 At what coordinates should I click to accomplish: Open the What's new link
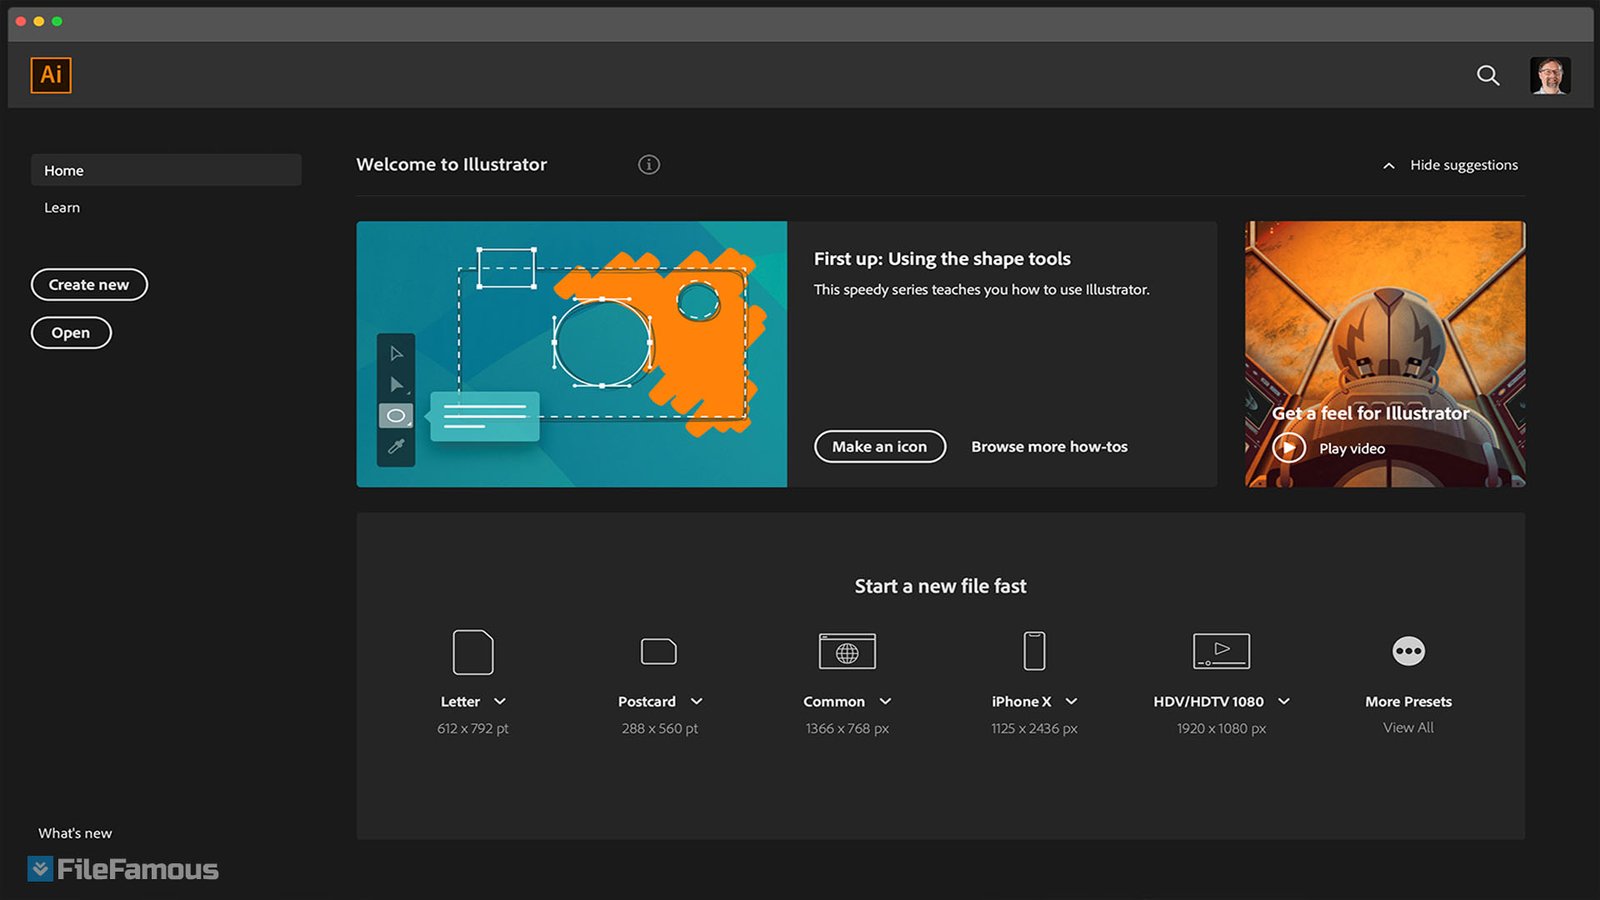point(75,833)
